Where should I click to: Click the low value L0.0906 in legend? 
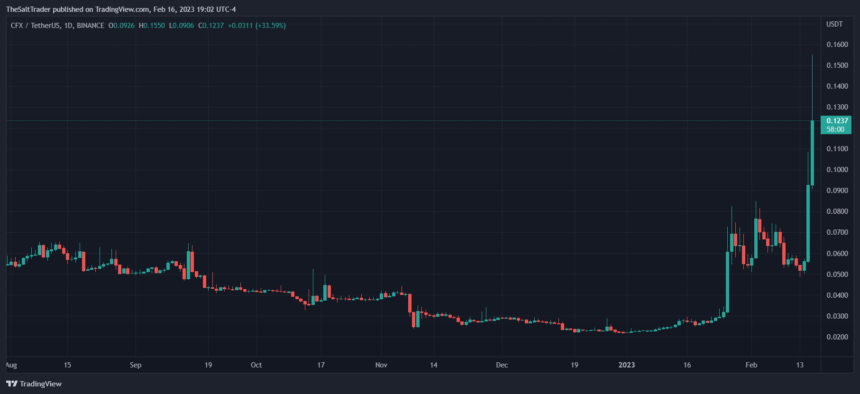tap(182, 26)
